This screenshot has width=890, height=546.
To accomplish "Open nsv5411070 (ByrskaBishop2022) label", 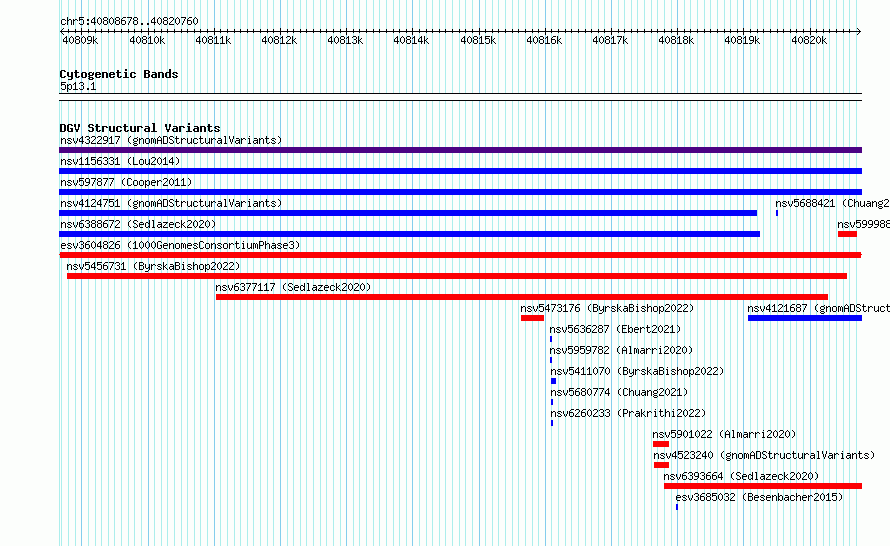I will click(x=637, y=371).
